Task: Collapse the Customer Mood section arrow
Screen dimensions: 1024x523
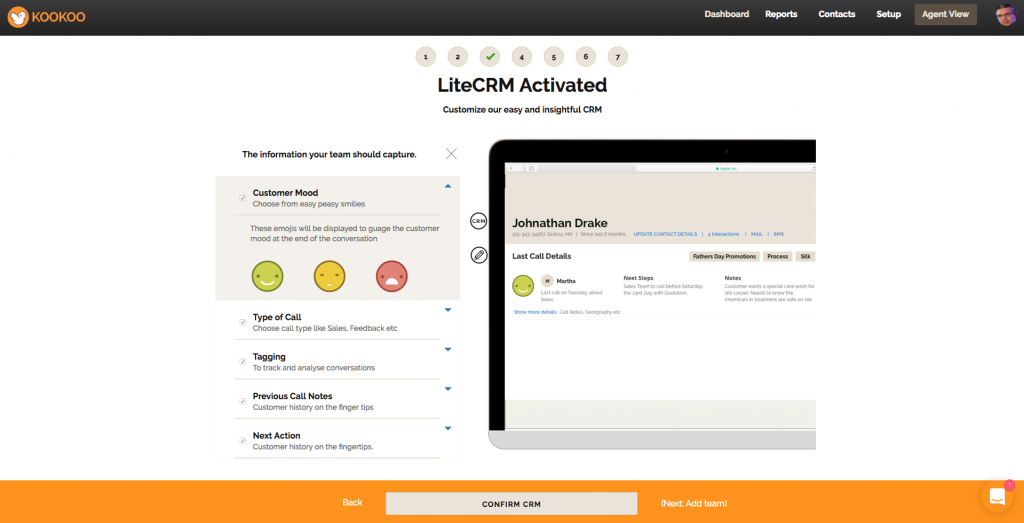Action: [x=448, y=186]
